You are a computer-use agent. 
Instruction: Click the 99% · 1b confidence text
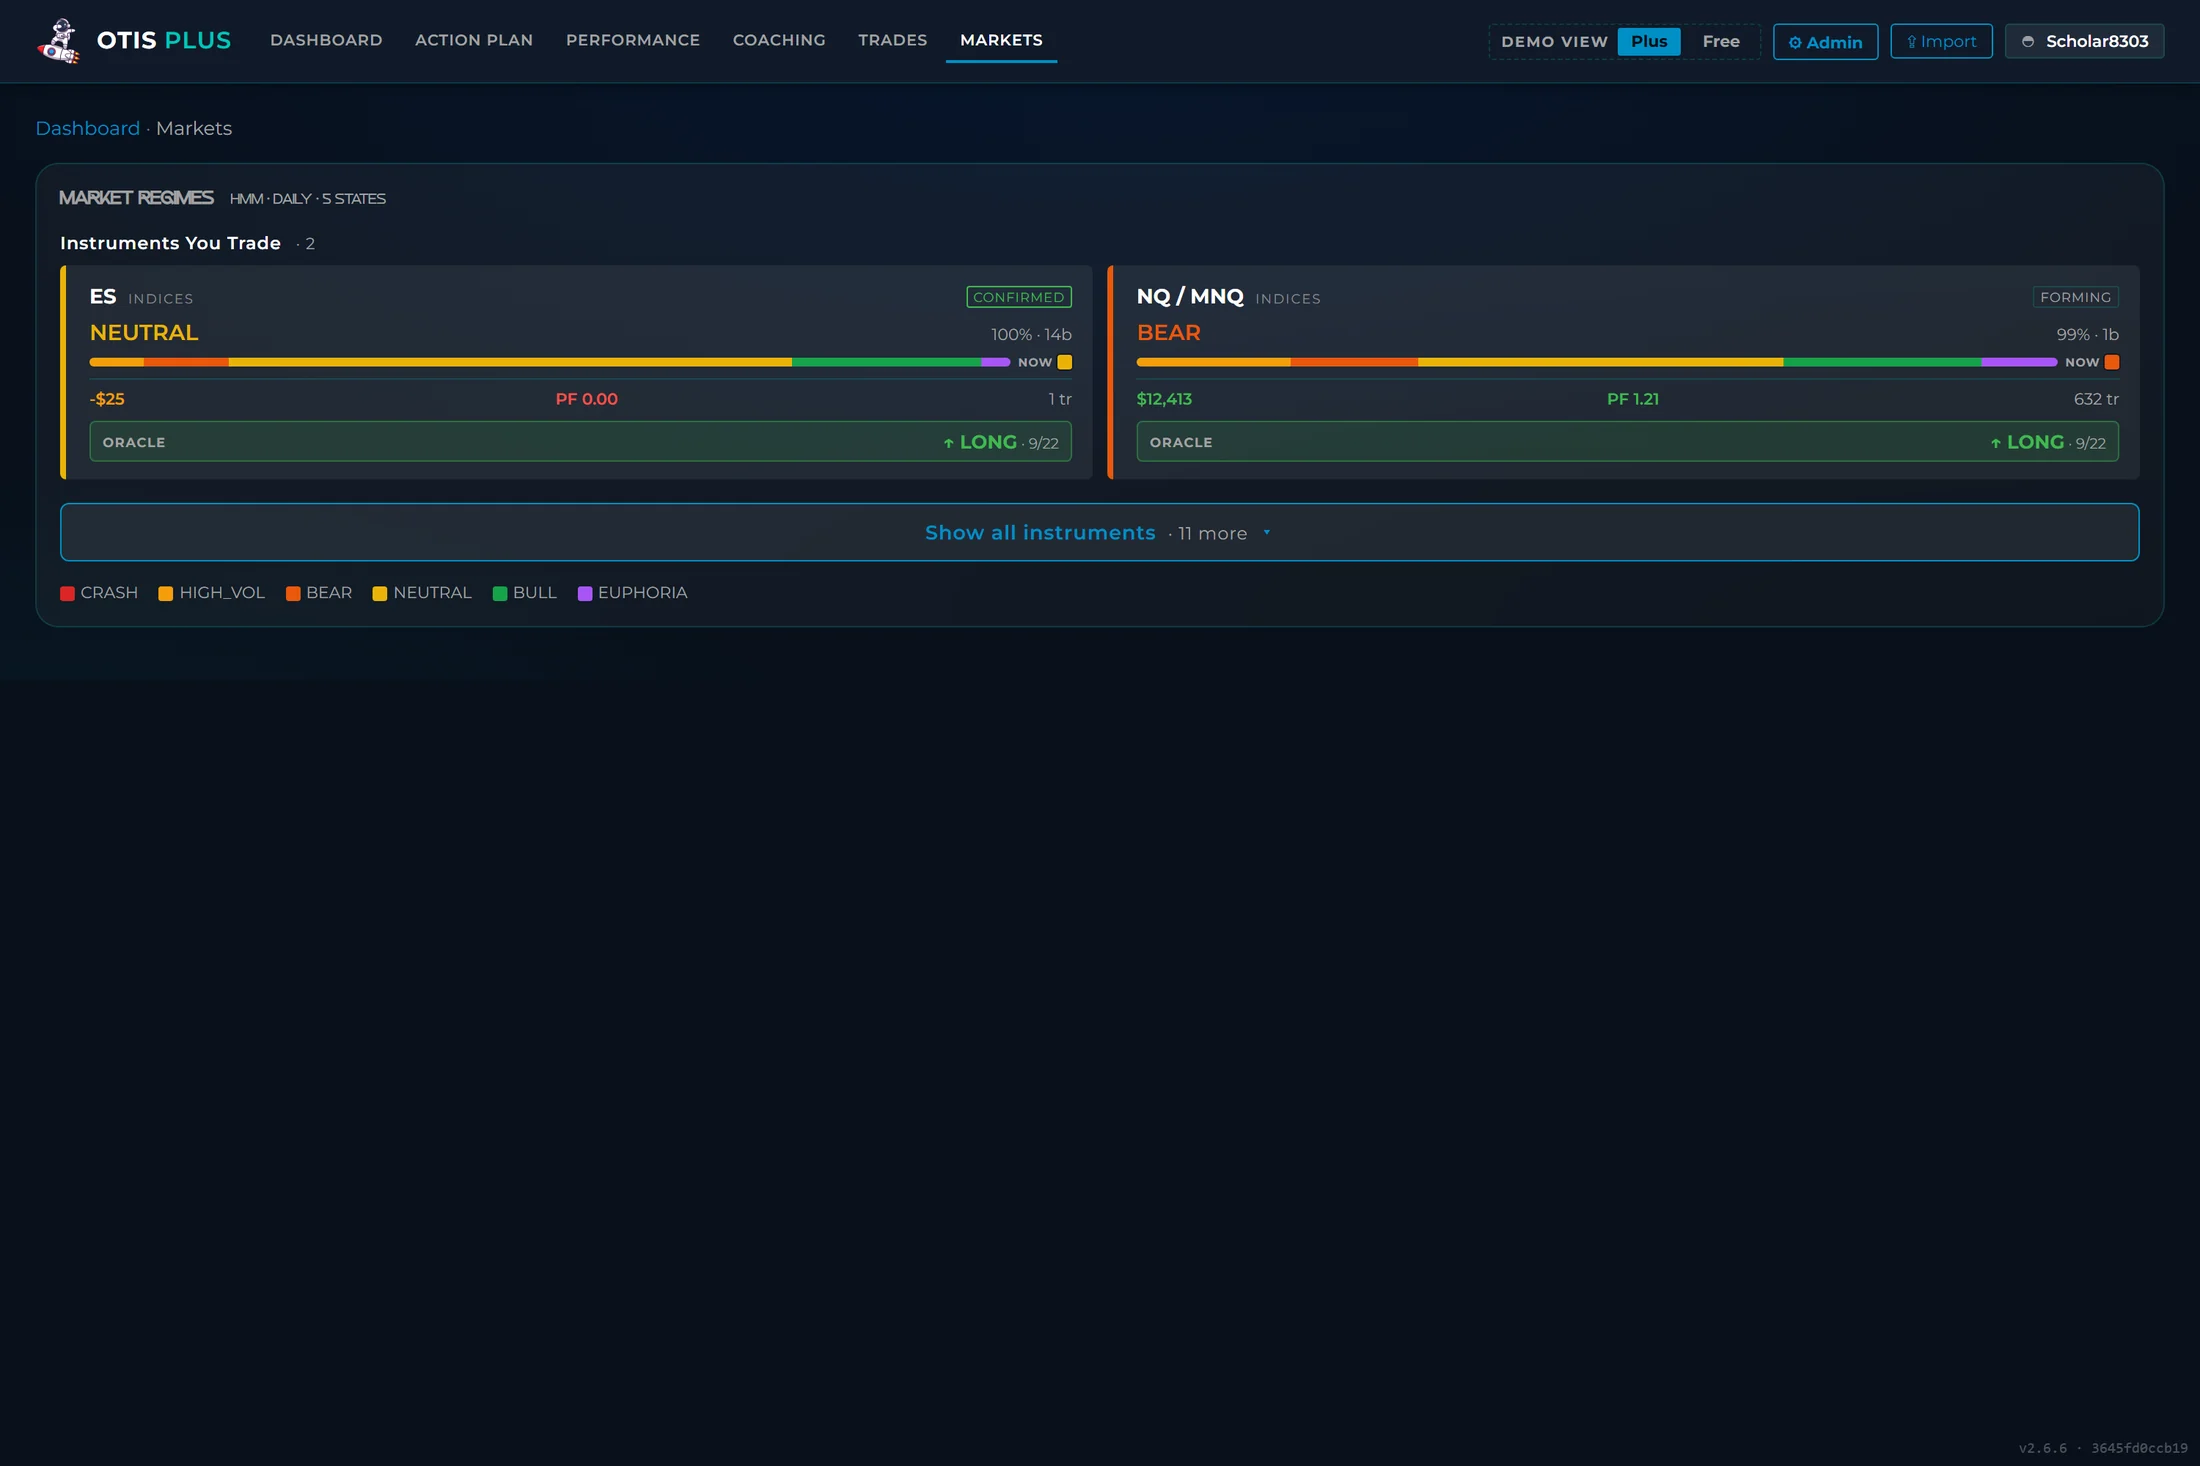tap(2087, 335)
